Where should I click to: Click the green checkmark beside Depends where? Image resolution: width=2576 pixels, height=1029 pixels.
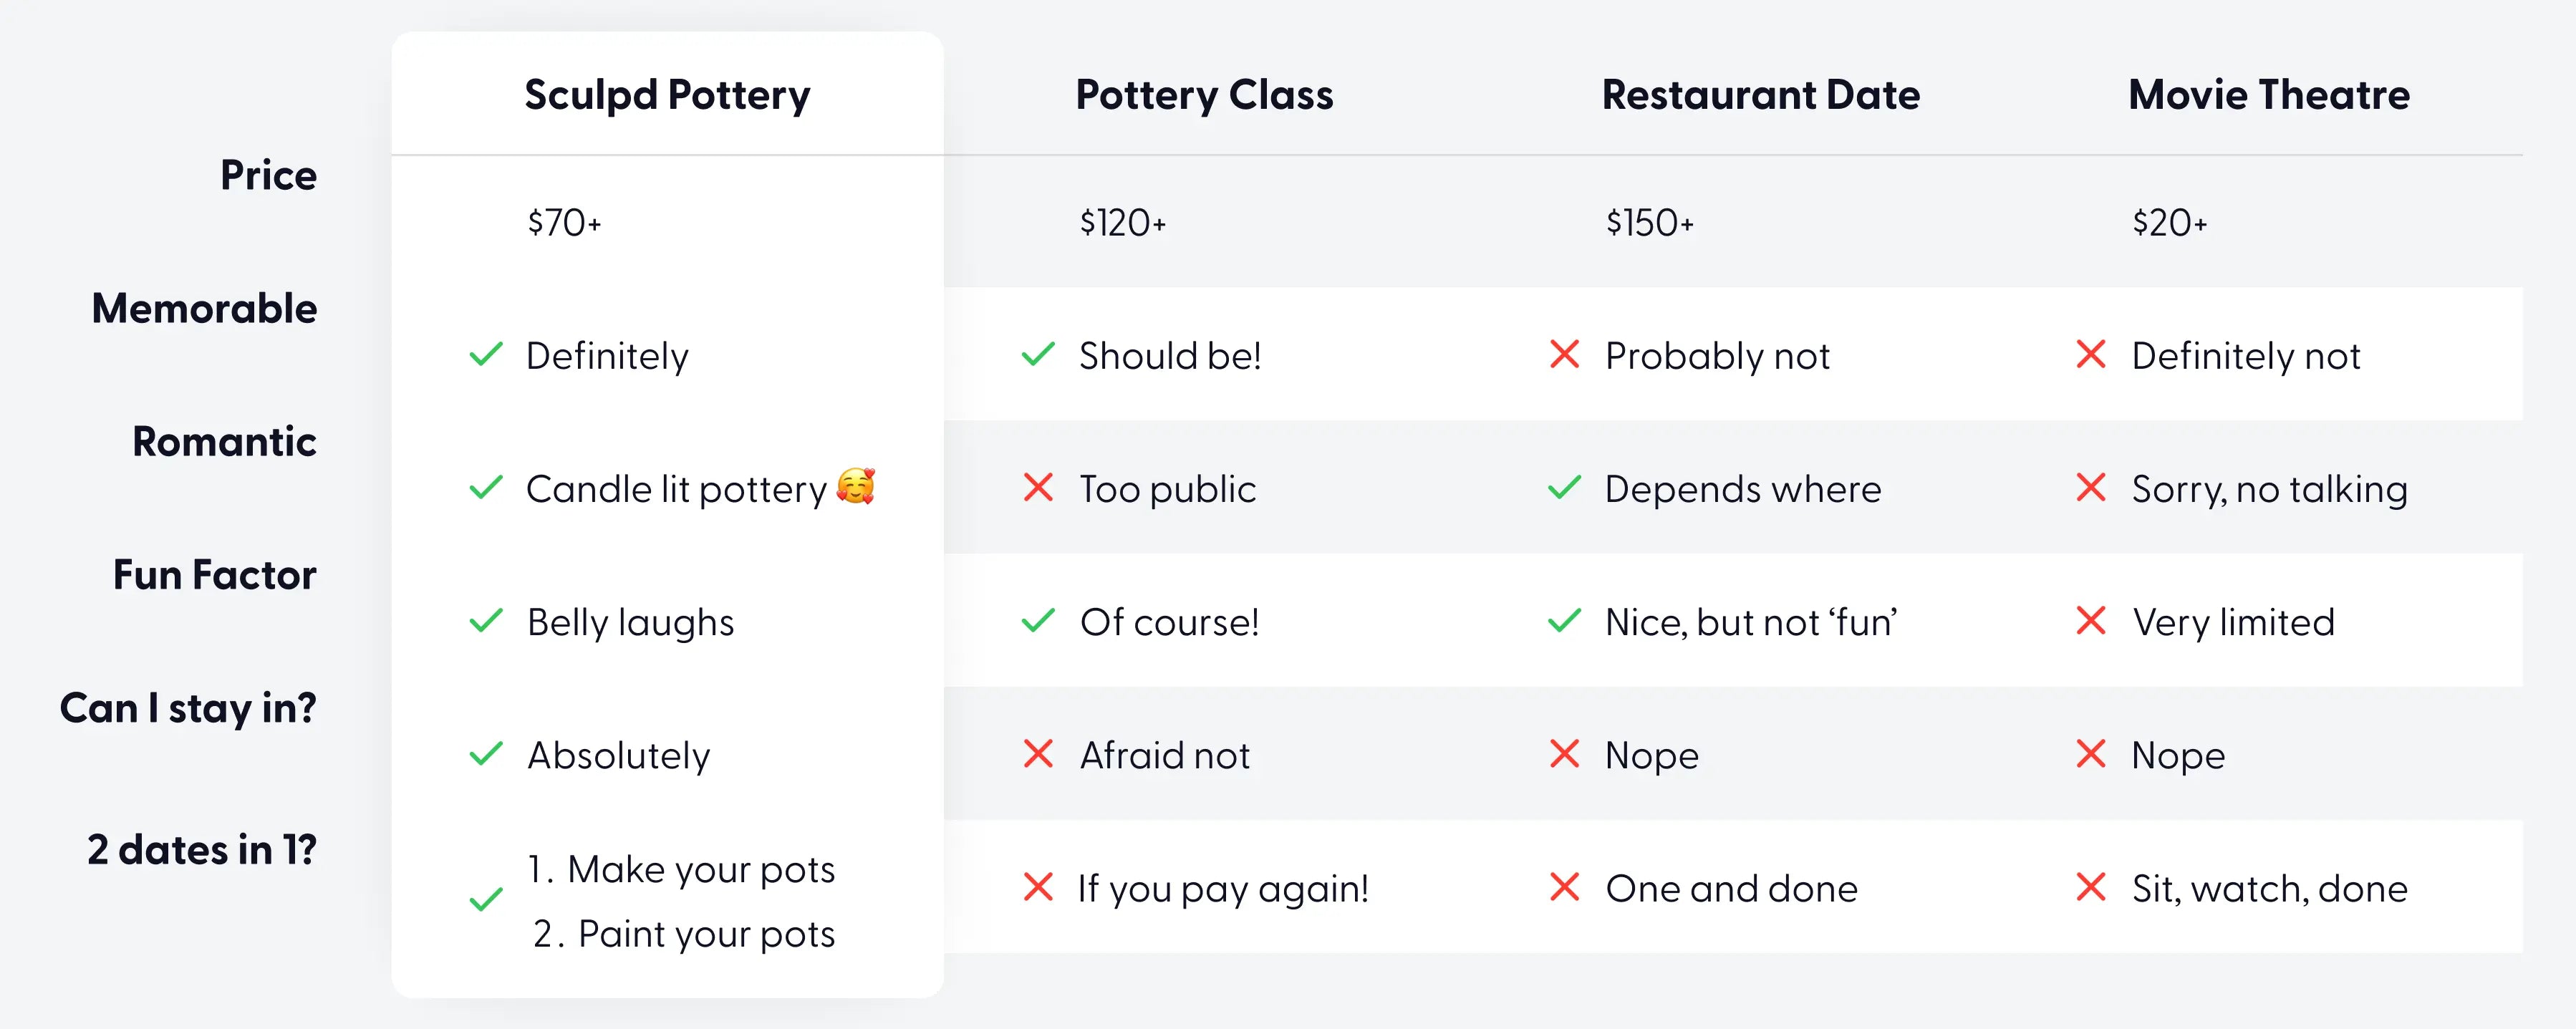1564,488
